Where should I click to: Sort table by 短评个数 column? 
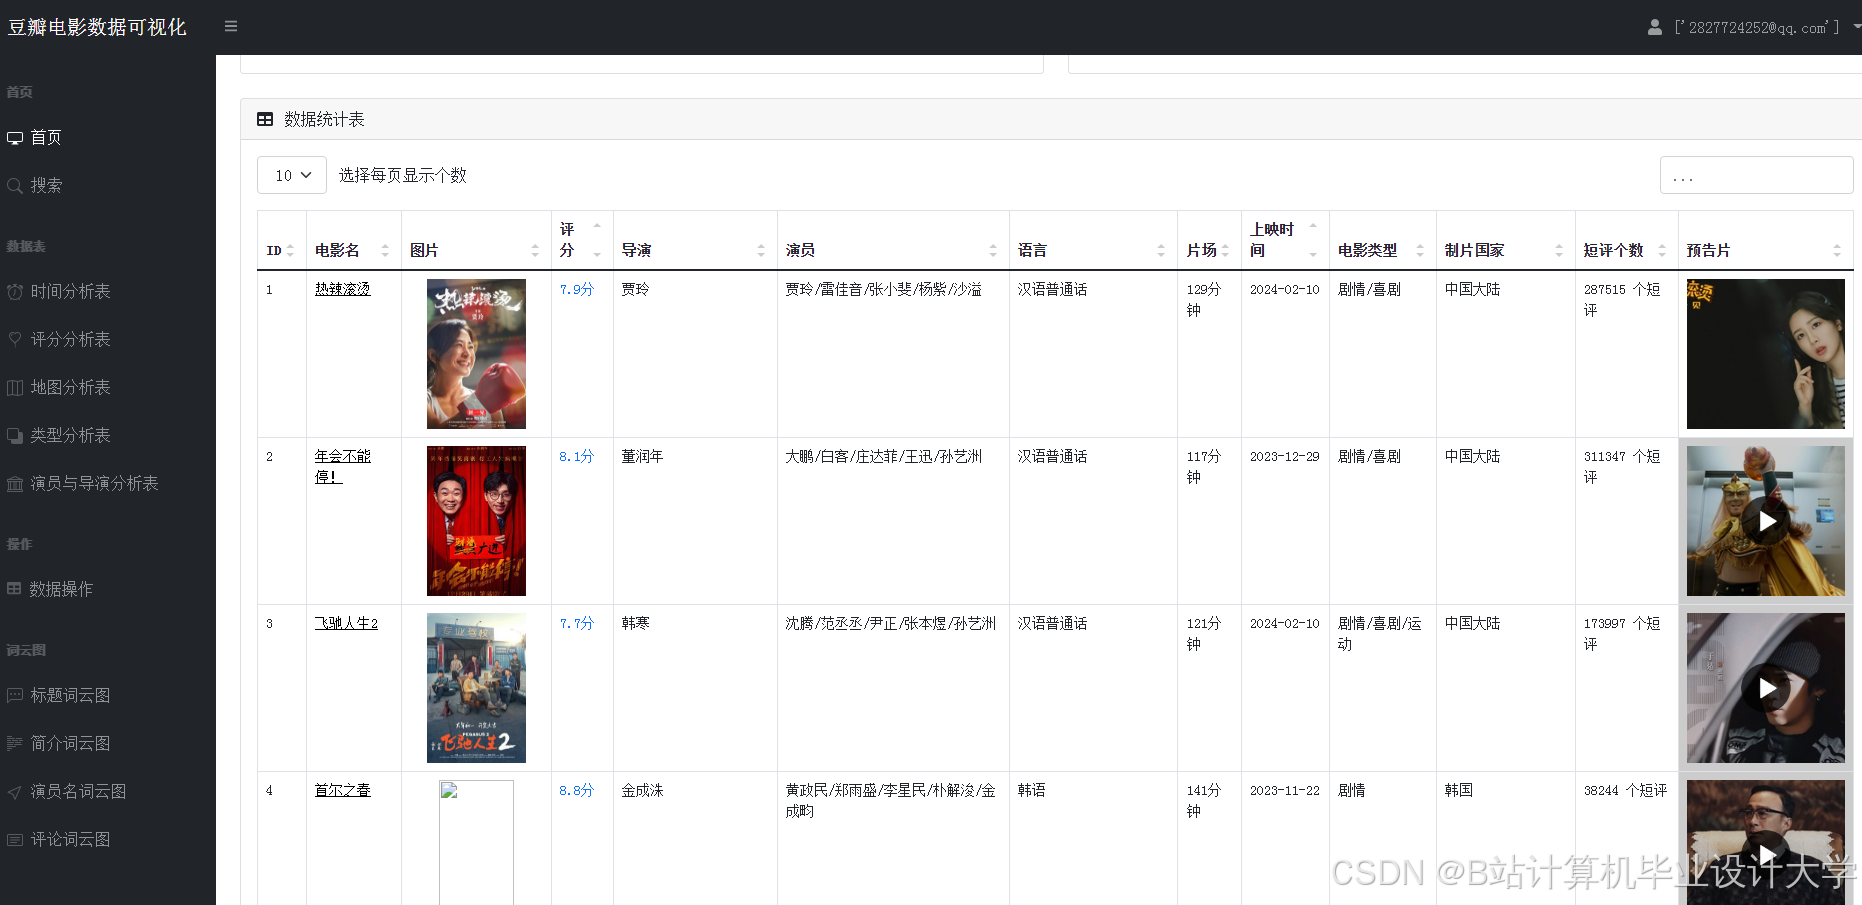[1627, 240]
